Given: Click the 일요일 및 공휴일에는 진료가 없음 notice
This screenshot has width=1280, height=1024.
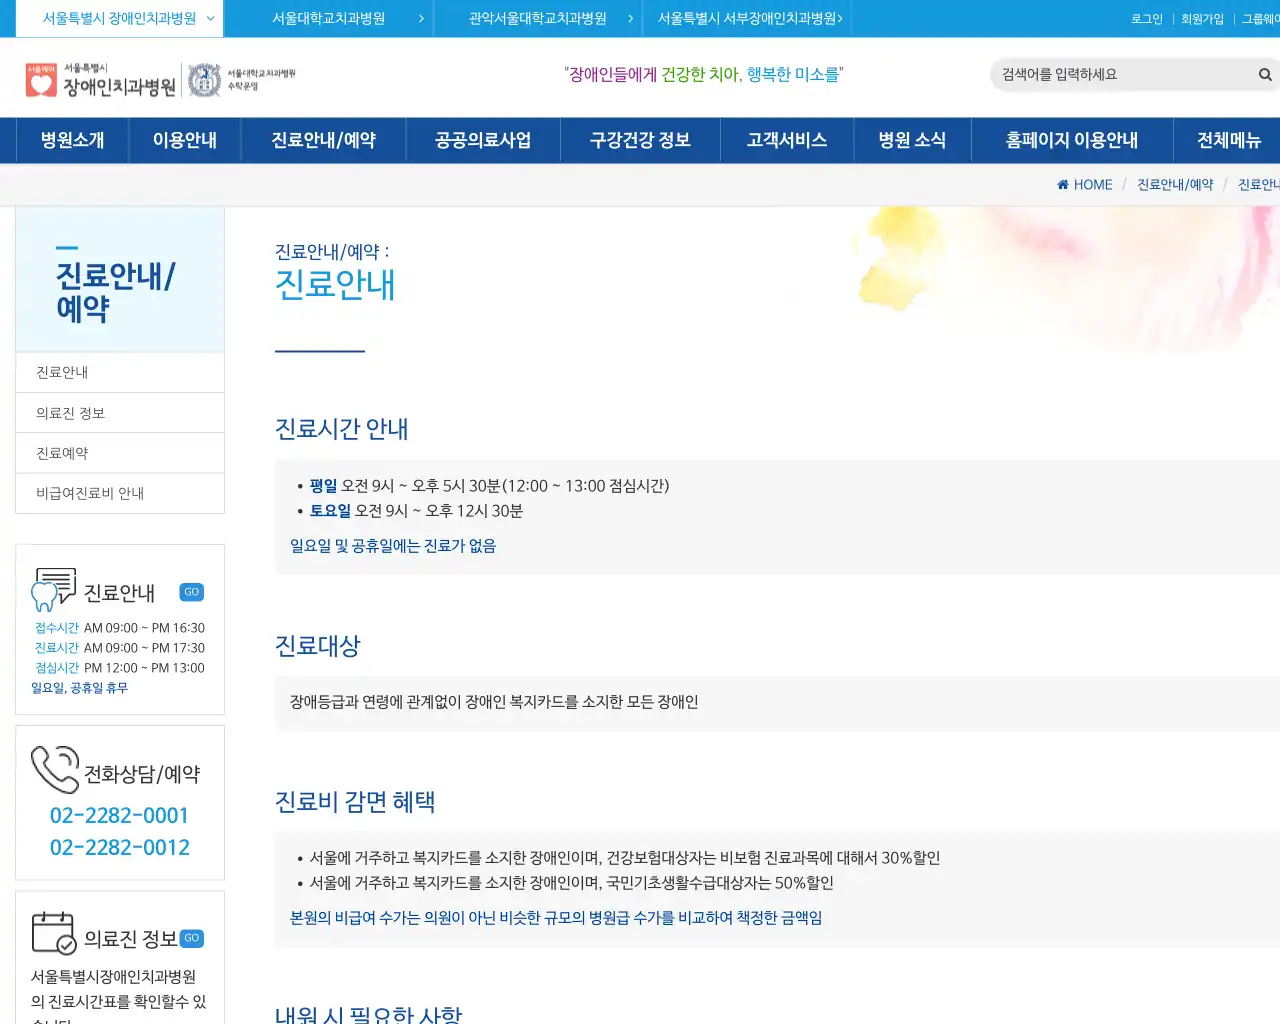Looking at the screenshot, I should pos(393,546).
